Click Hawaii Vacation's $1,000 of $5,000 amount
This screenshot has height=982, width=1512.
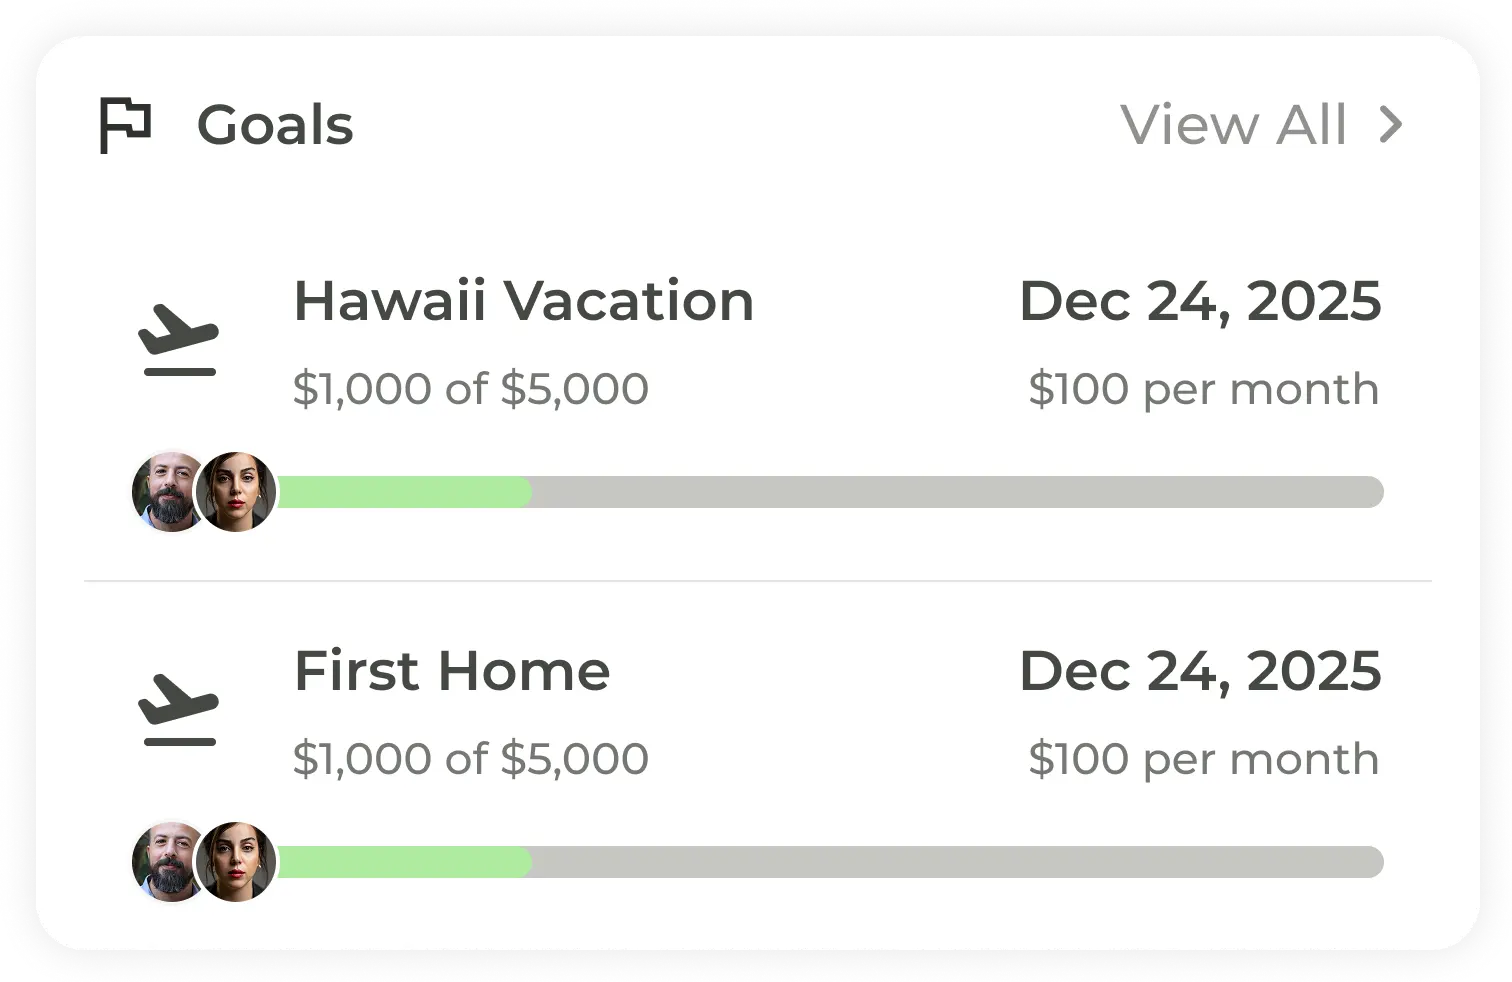(x=470, y=389)
